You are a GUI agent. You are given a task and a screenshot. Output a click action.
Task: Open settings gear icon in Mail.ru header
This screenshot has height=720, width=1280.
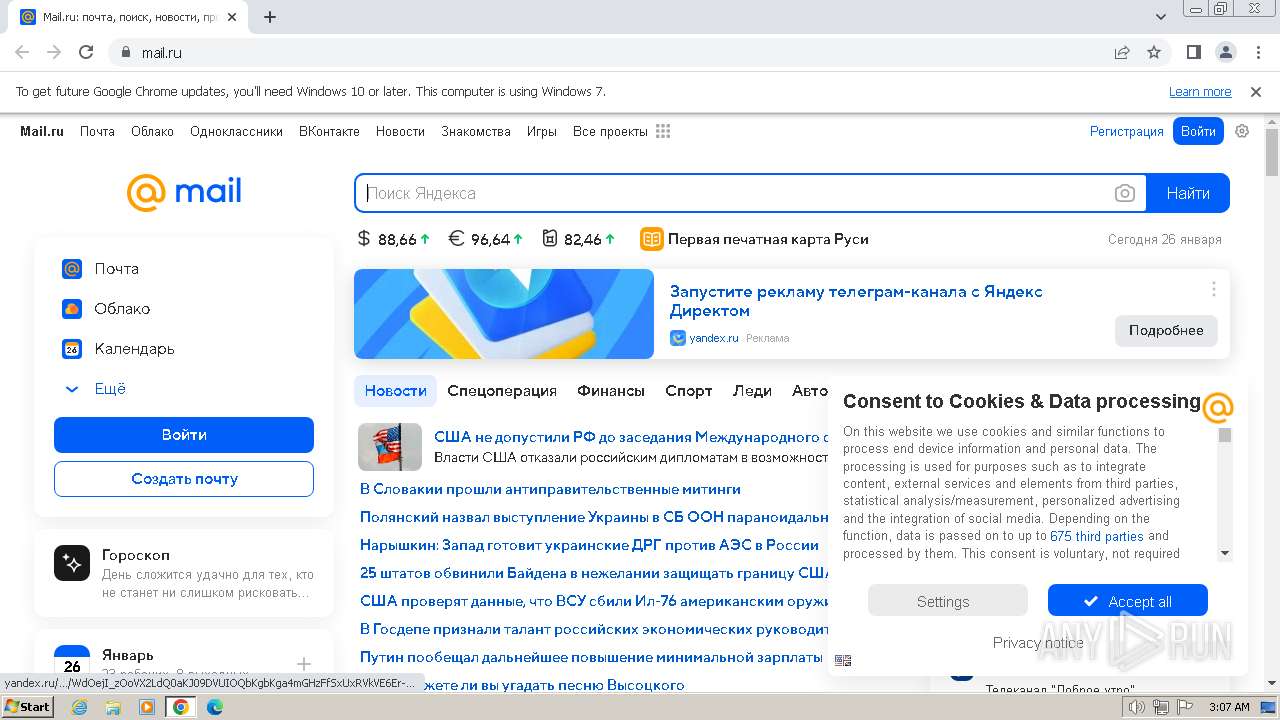[x=1242, y=131]
